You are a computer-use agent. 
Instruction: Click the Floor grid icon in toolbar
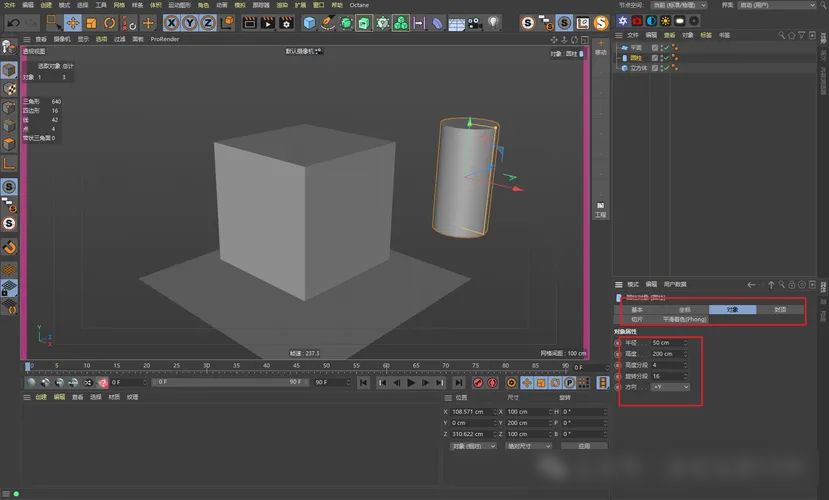[456, 23]
